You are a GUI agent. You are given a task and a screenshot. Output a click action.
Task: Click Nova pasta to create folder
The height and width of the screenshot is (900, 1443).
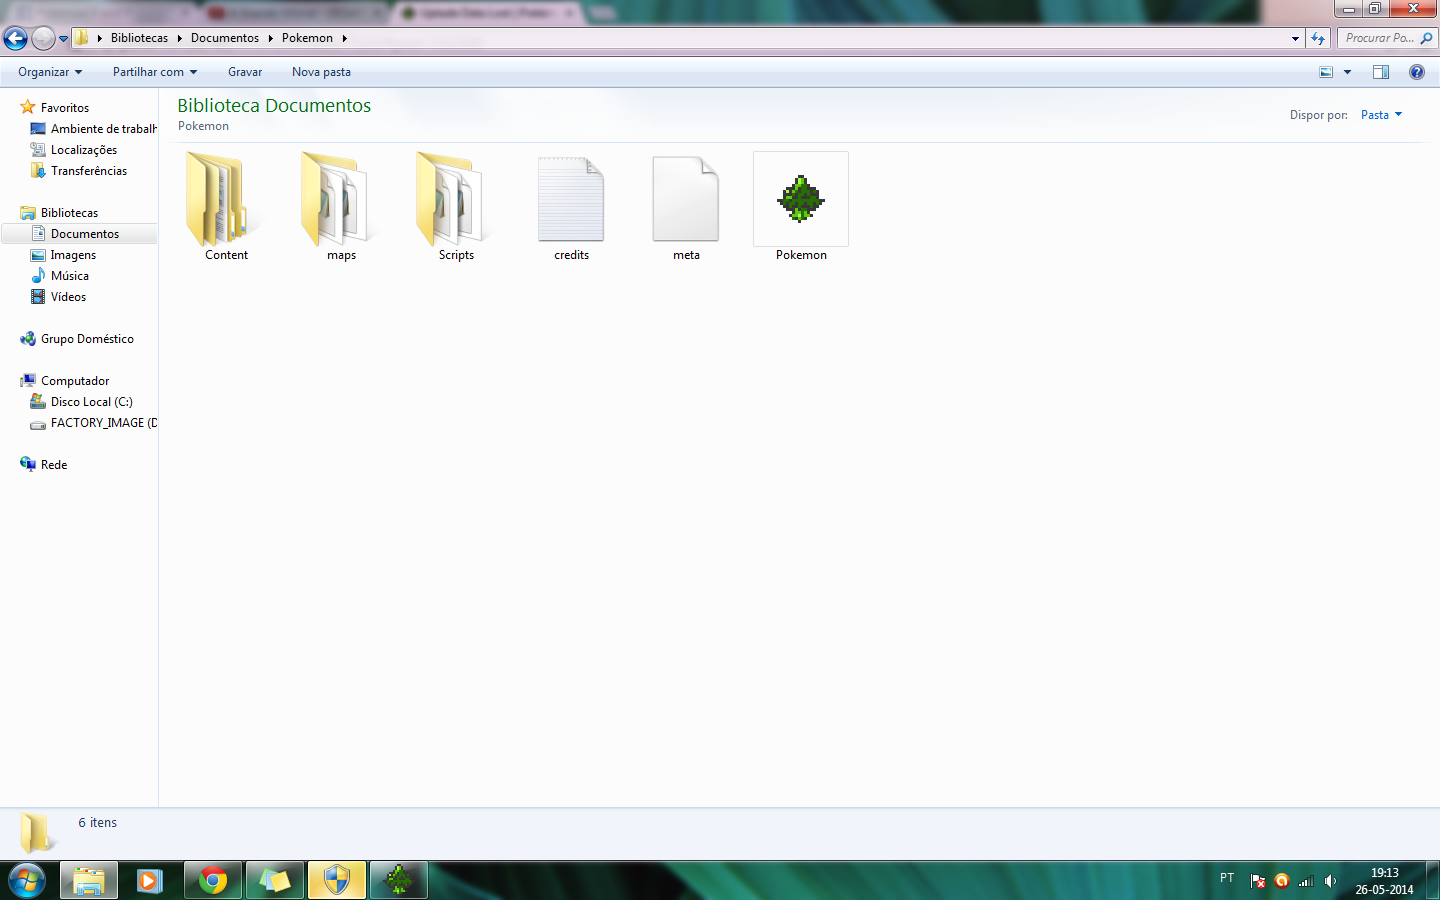click(321, 72)
